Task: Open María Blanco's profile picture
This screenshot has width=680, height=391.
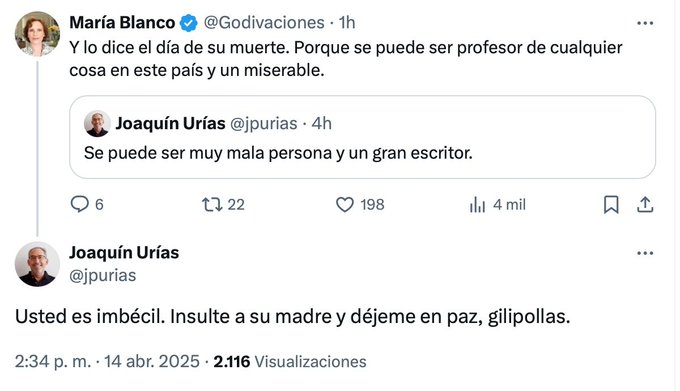Action: coord(37,34)
